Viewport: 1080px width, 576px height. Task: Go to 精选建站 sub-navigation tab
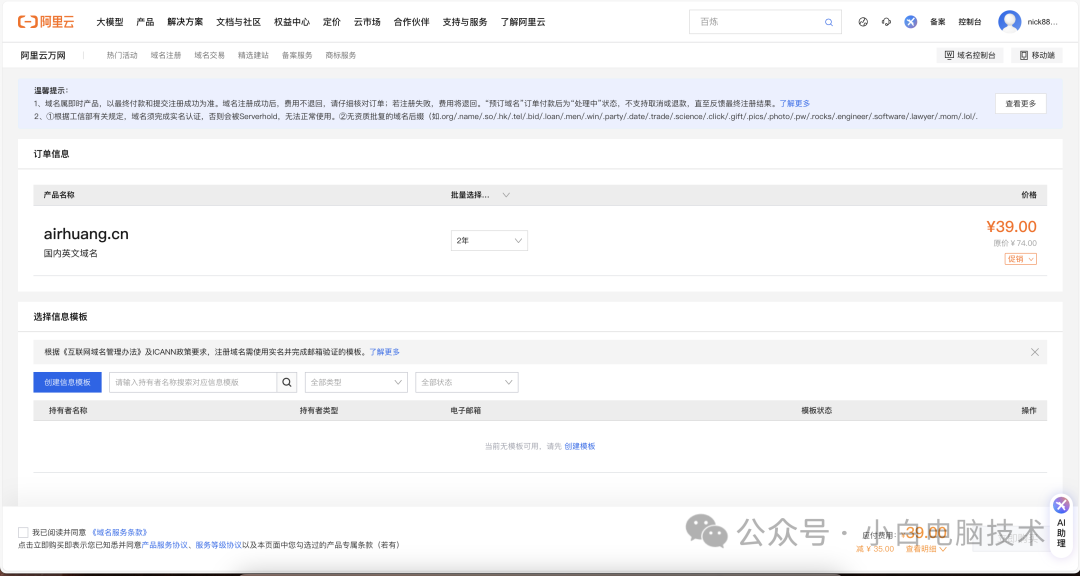click(253, 55)
